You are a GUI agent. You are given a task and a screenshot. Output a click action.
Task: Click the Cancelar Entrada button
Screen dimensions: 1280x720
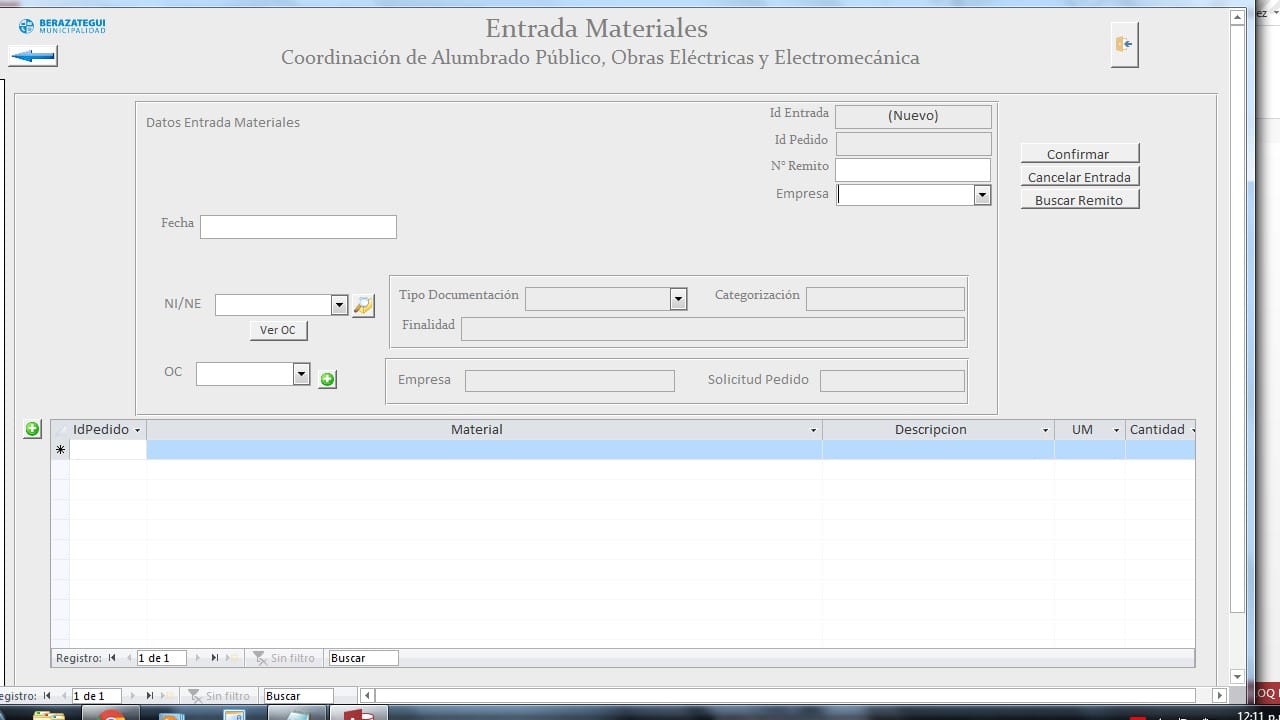1079,177
